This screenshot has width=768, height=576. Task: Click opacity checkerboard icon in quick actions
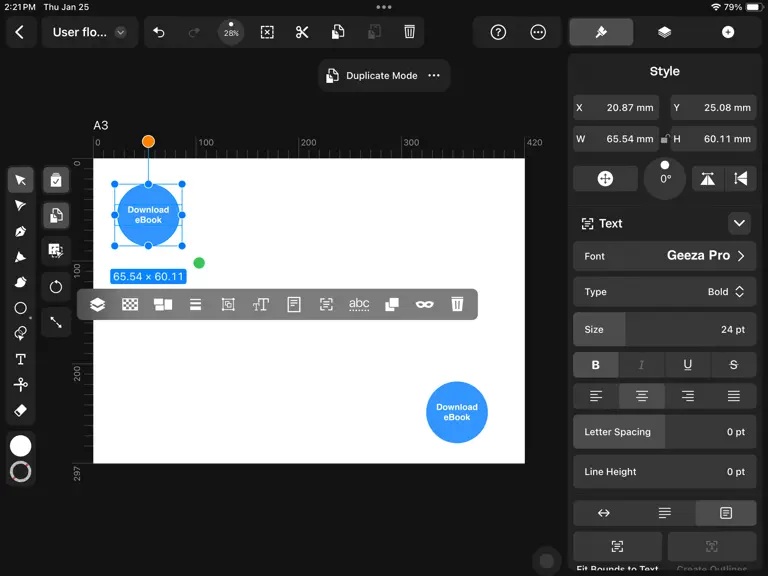[130, 305]
